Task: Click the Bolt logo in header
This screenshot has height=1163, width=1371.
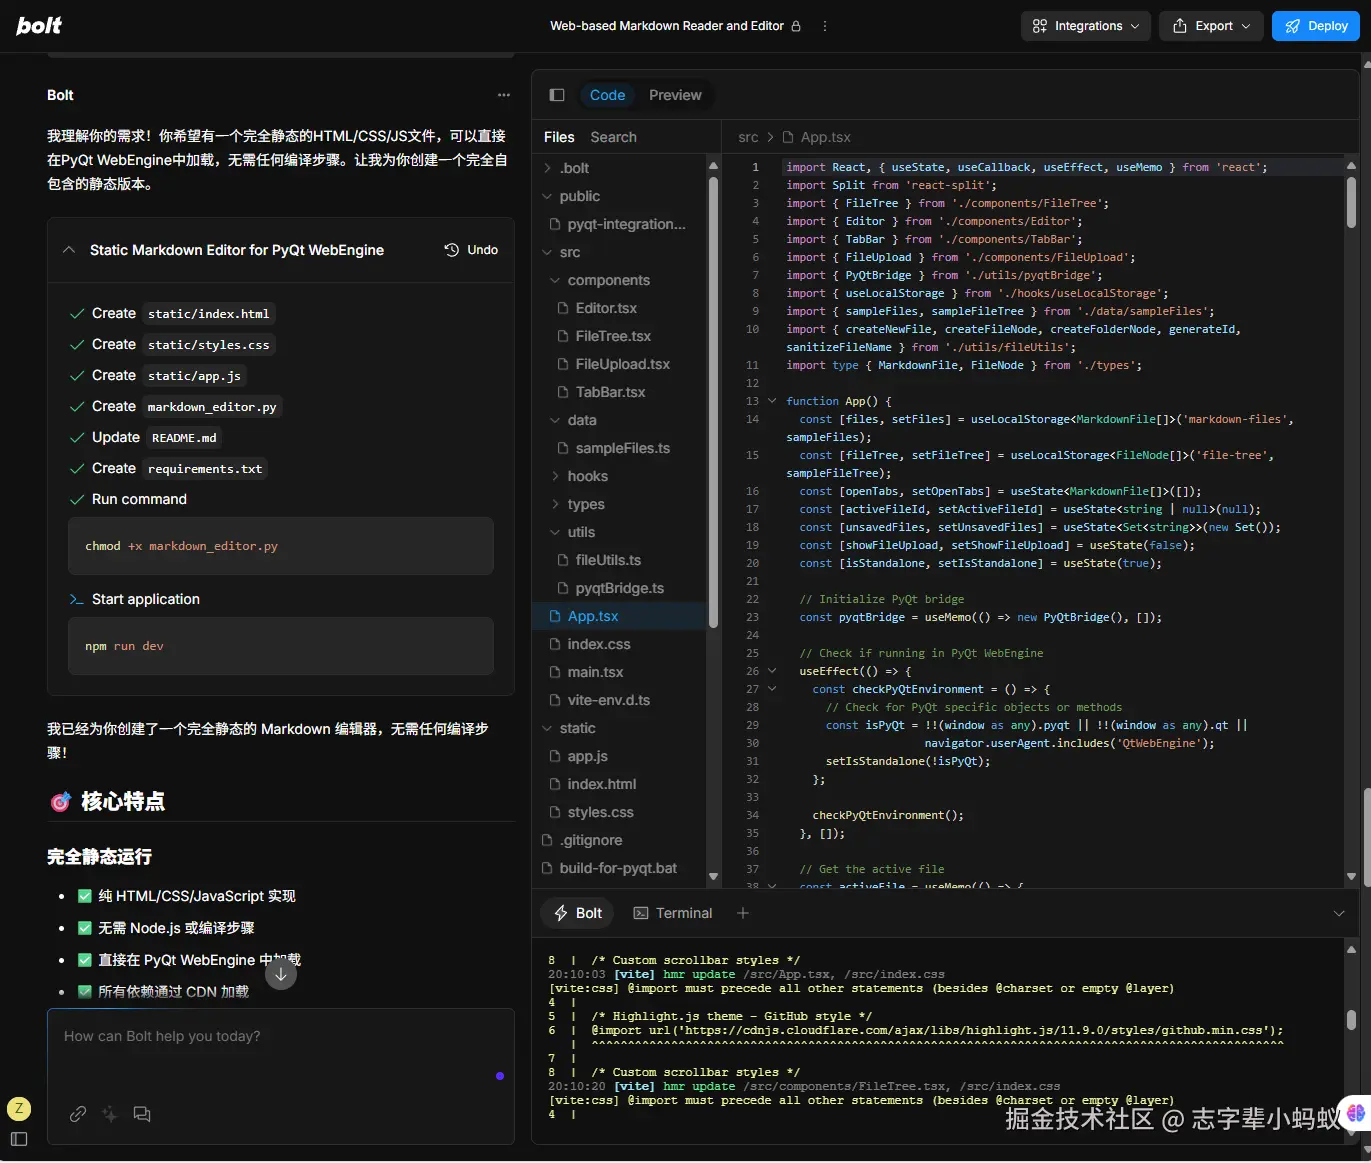Action: 39,26
